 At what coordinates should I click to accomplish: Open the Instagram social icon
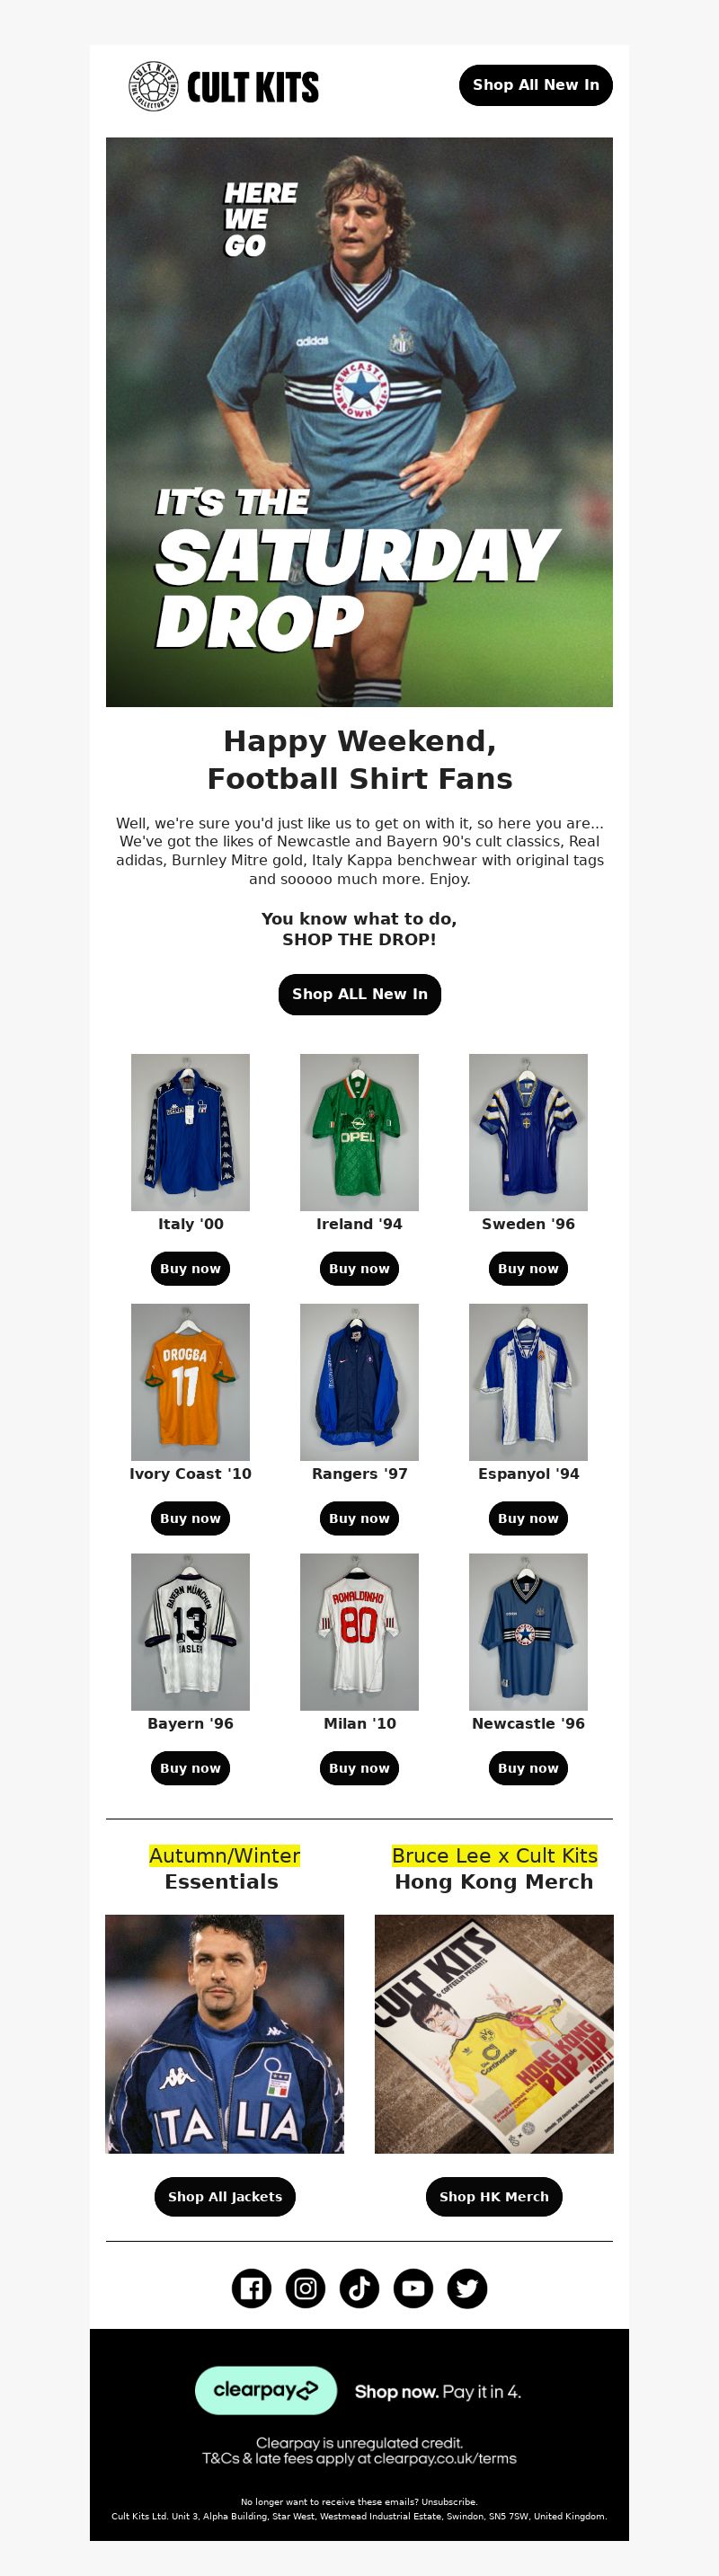click(306, 2288)
